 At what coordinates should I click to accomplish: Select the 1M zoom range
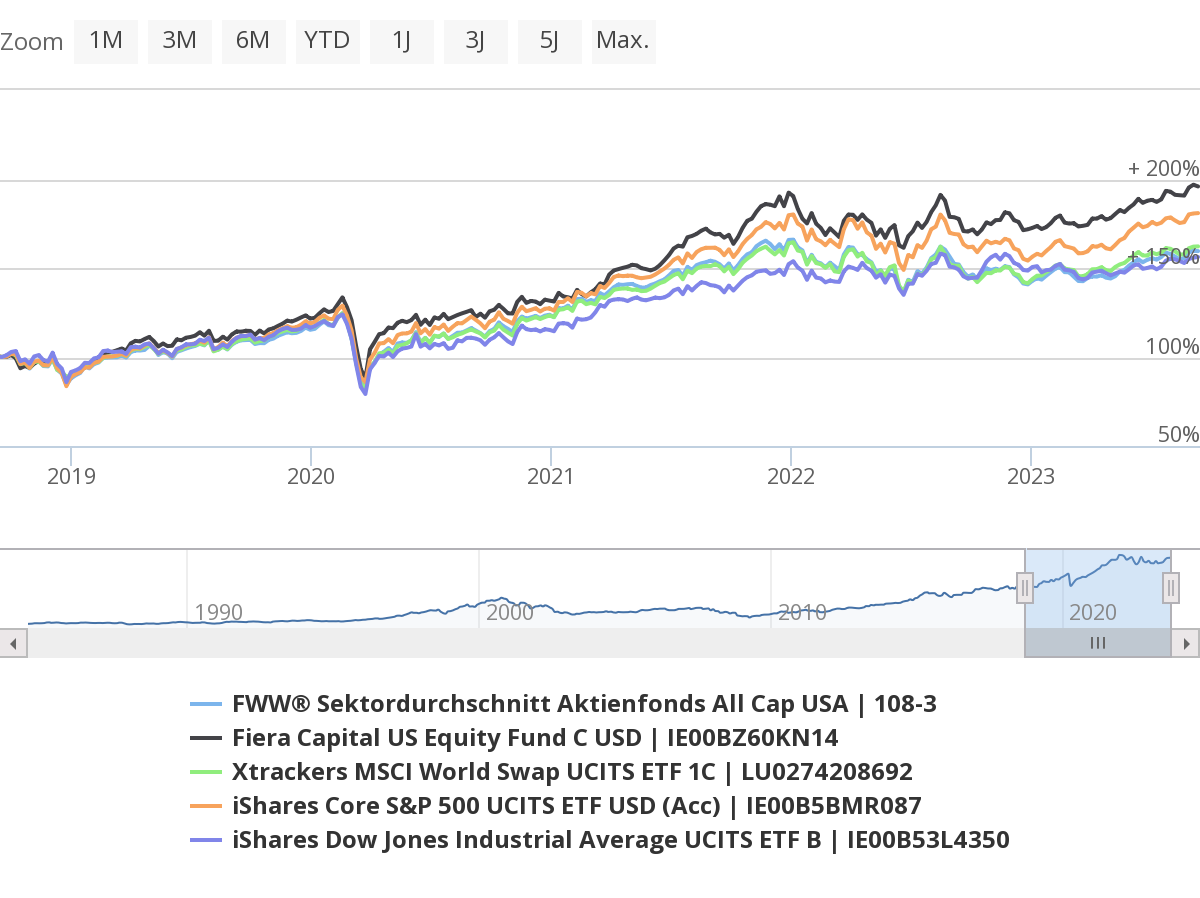coord(106,41)
